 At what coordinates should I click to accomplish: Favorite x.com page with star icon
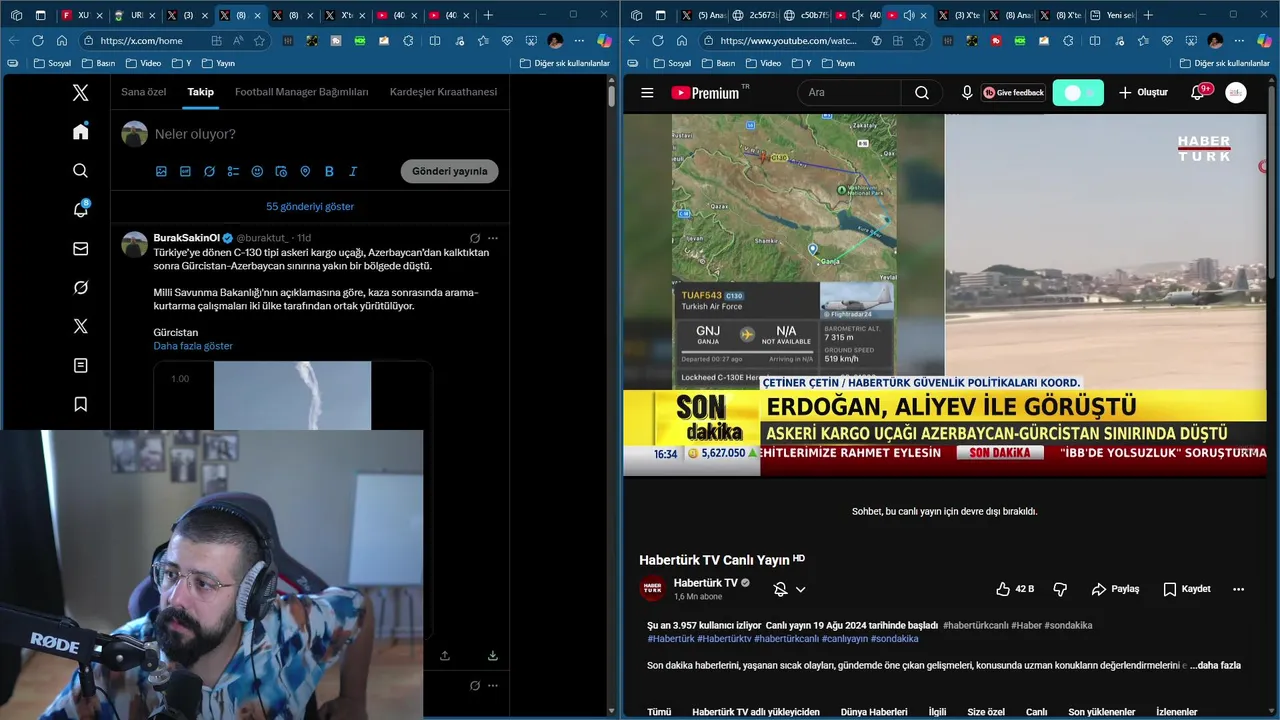click(x=260, y=41)
